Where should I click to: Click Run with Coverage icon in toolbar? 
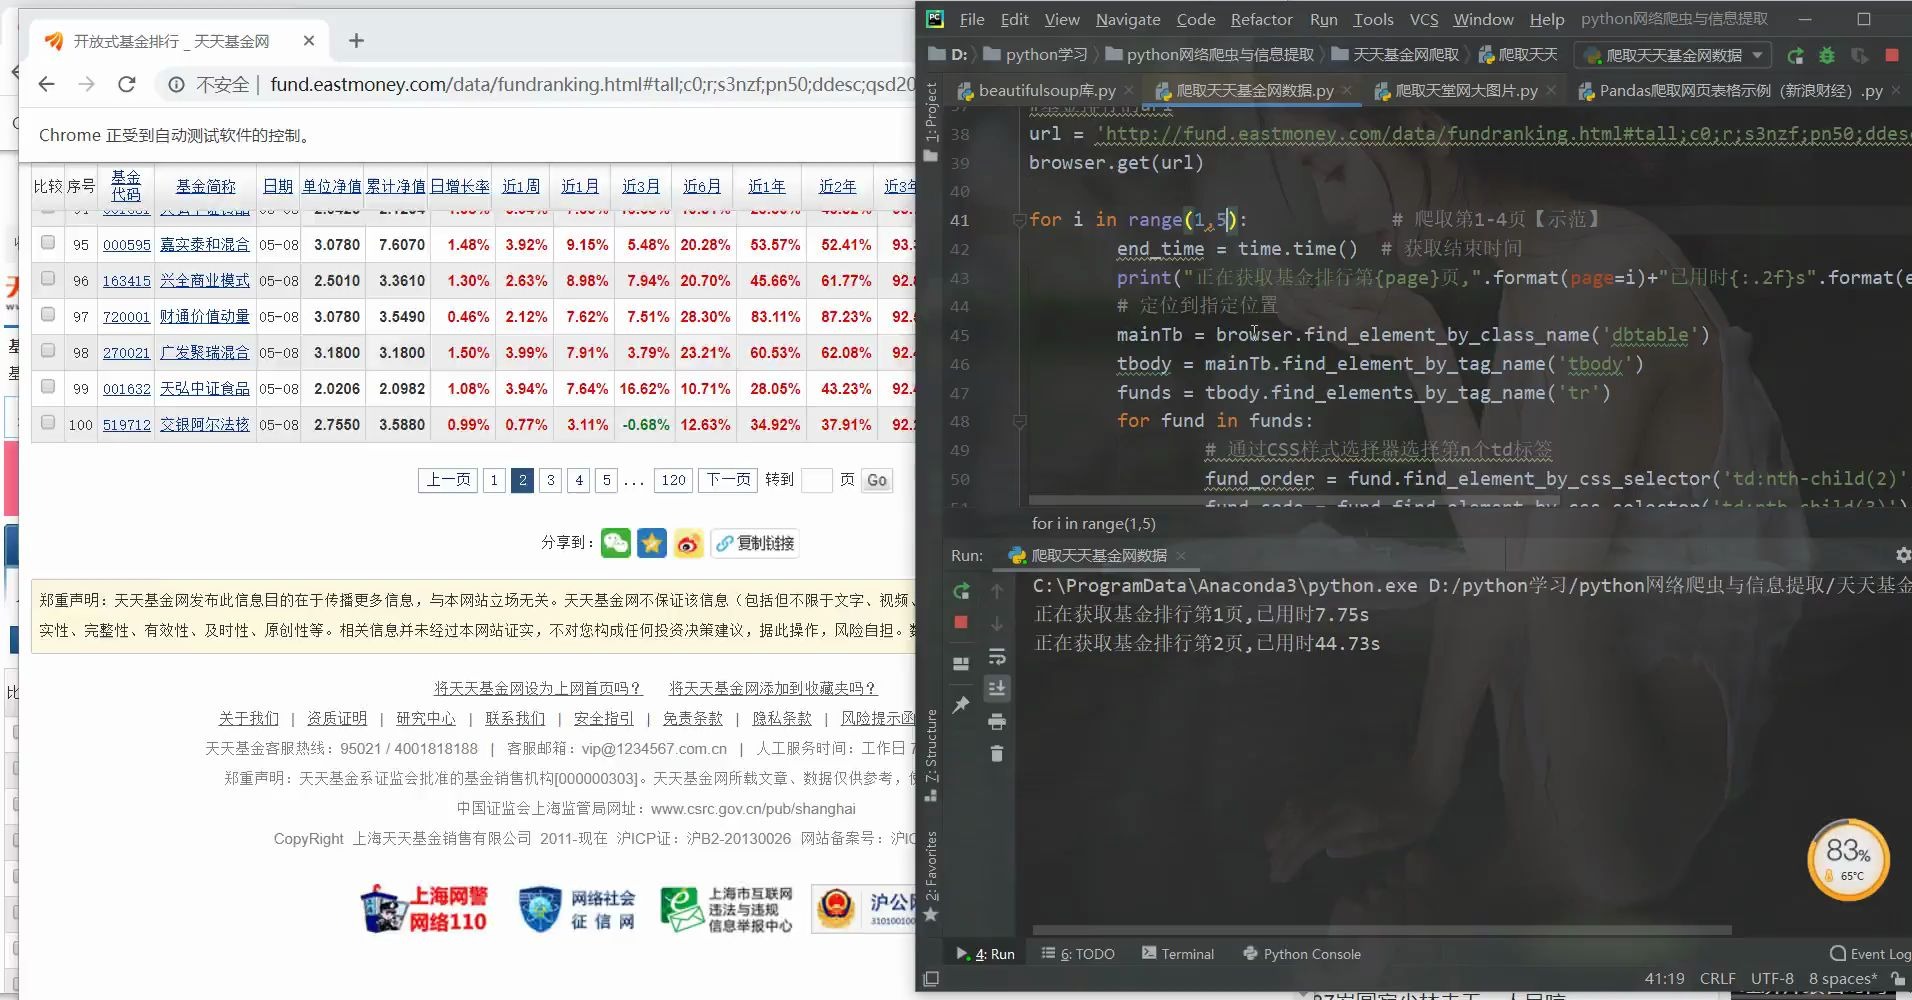click(1859, 55)
